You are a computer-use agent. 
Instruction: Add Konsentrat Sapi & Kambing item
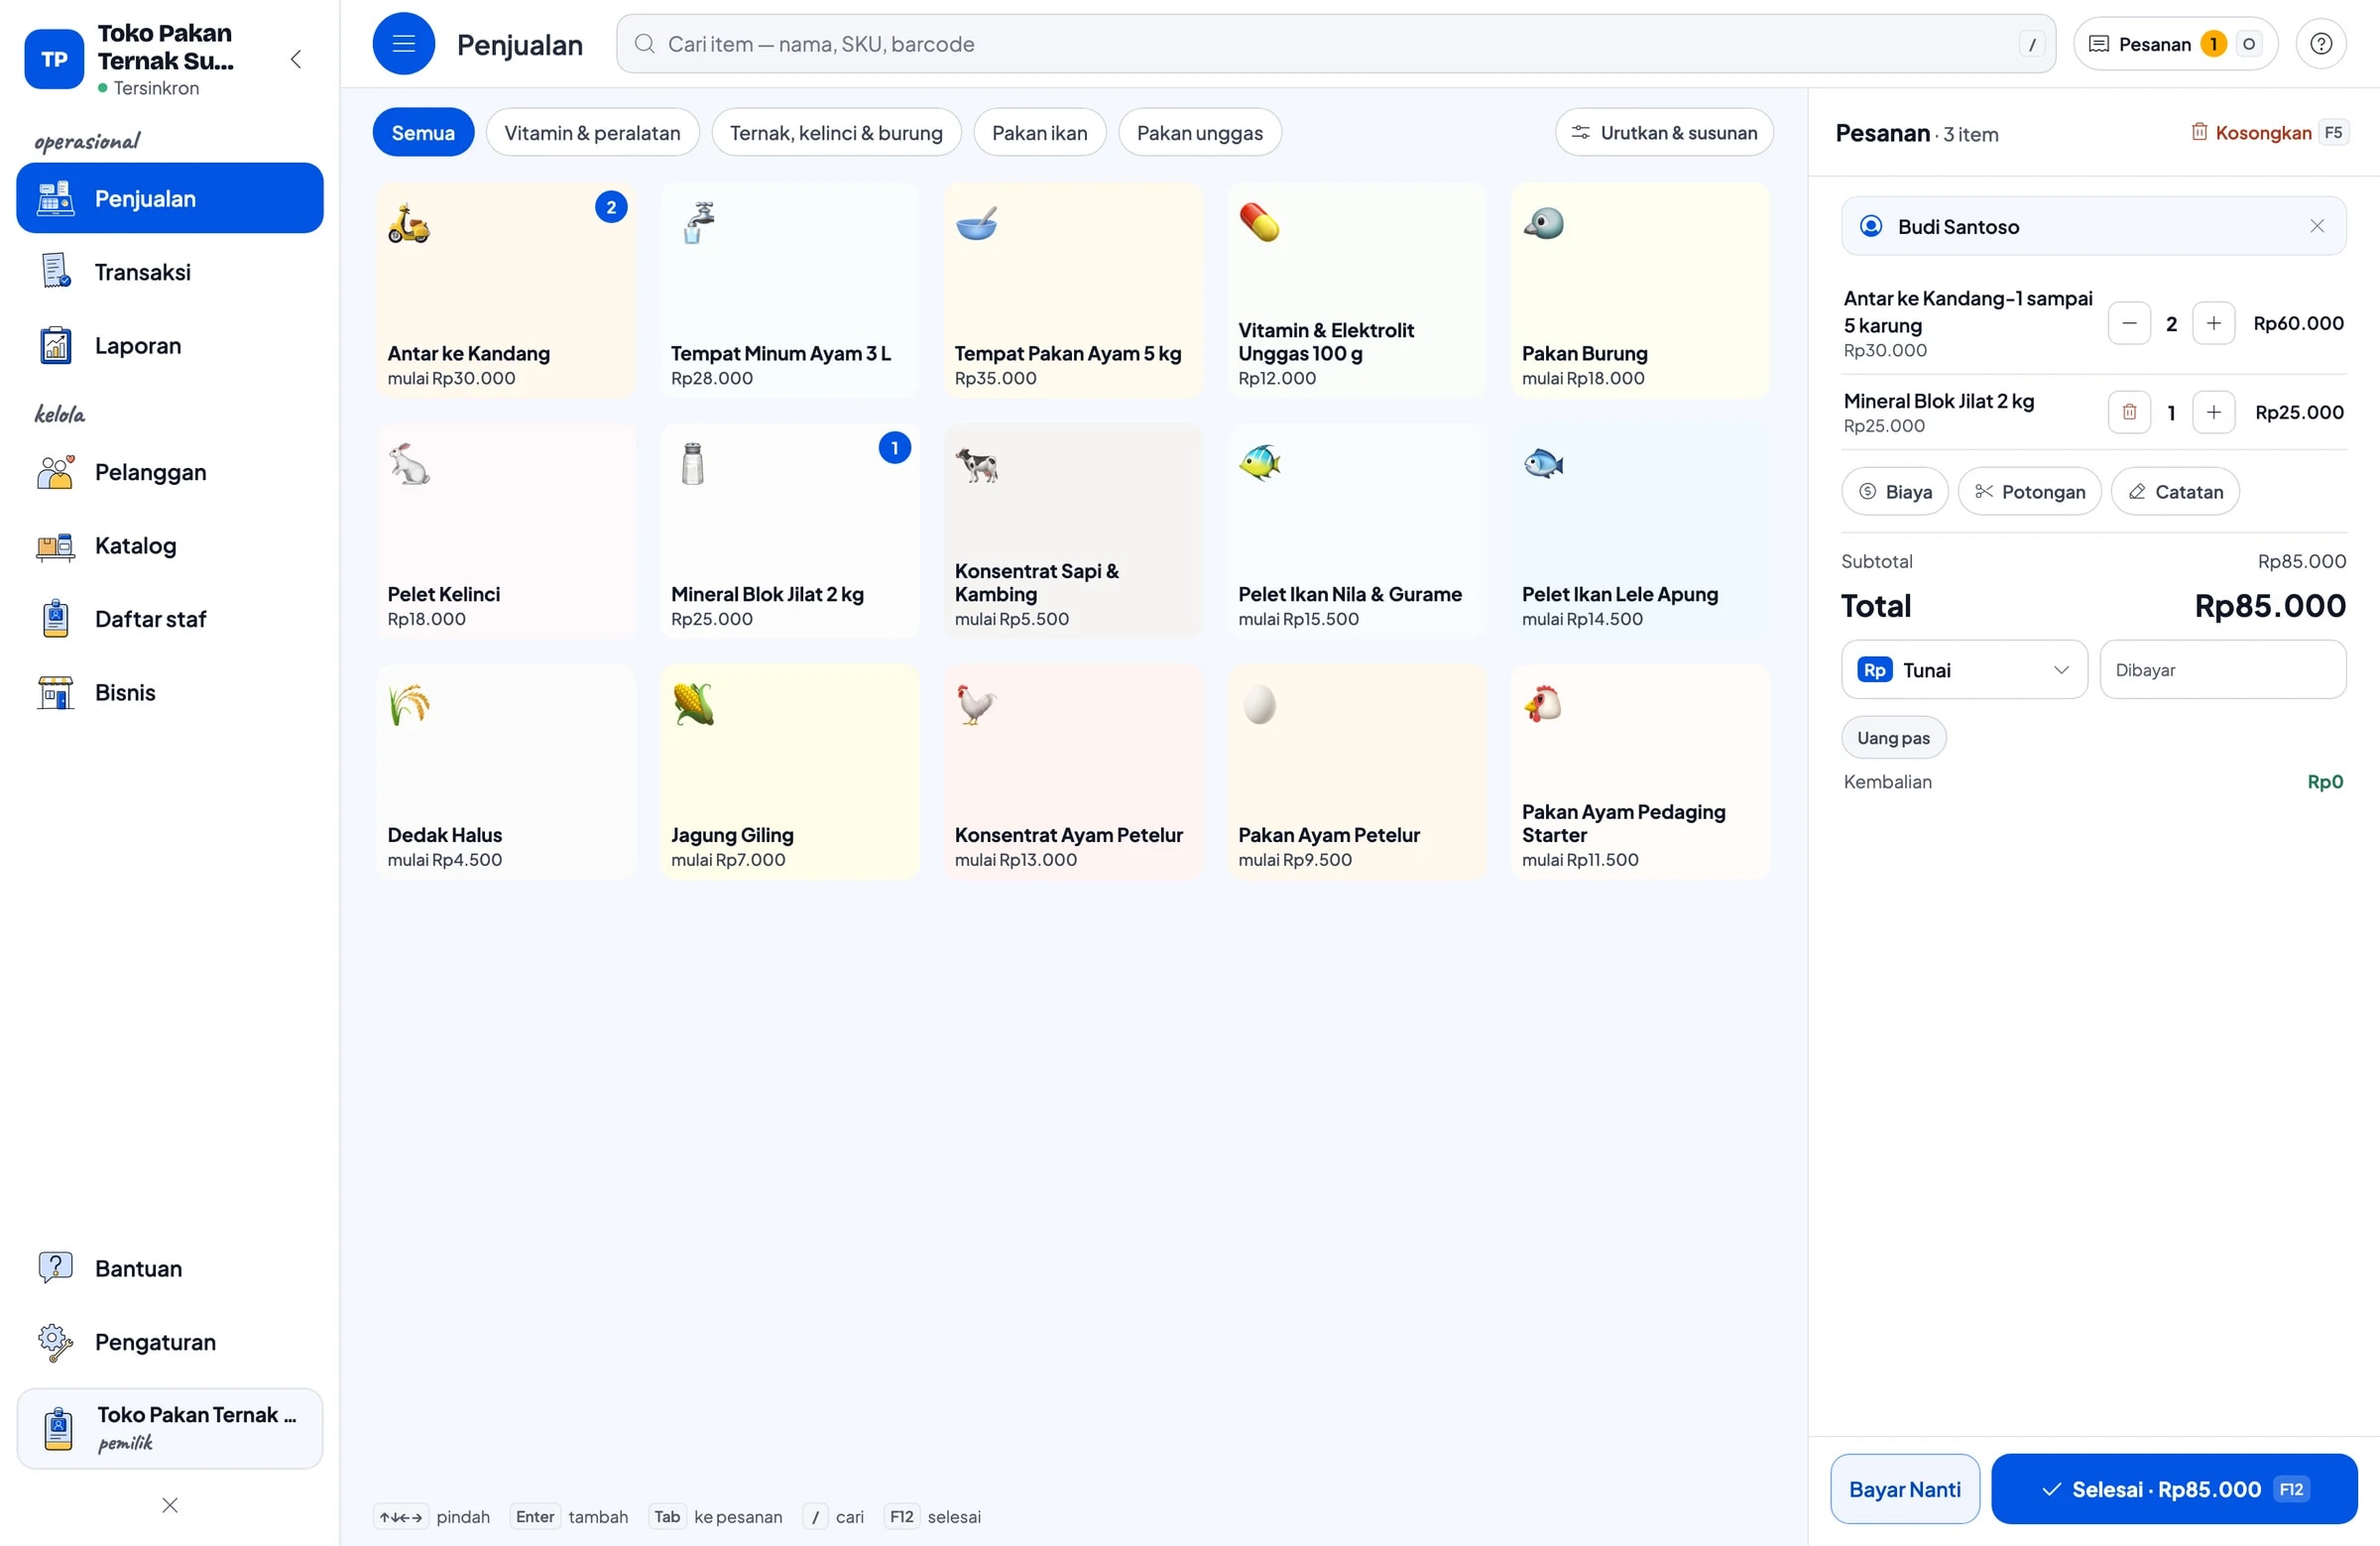pos(1072,531)
